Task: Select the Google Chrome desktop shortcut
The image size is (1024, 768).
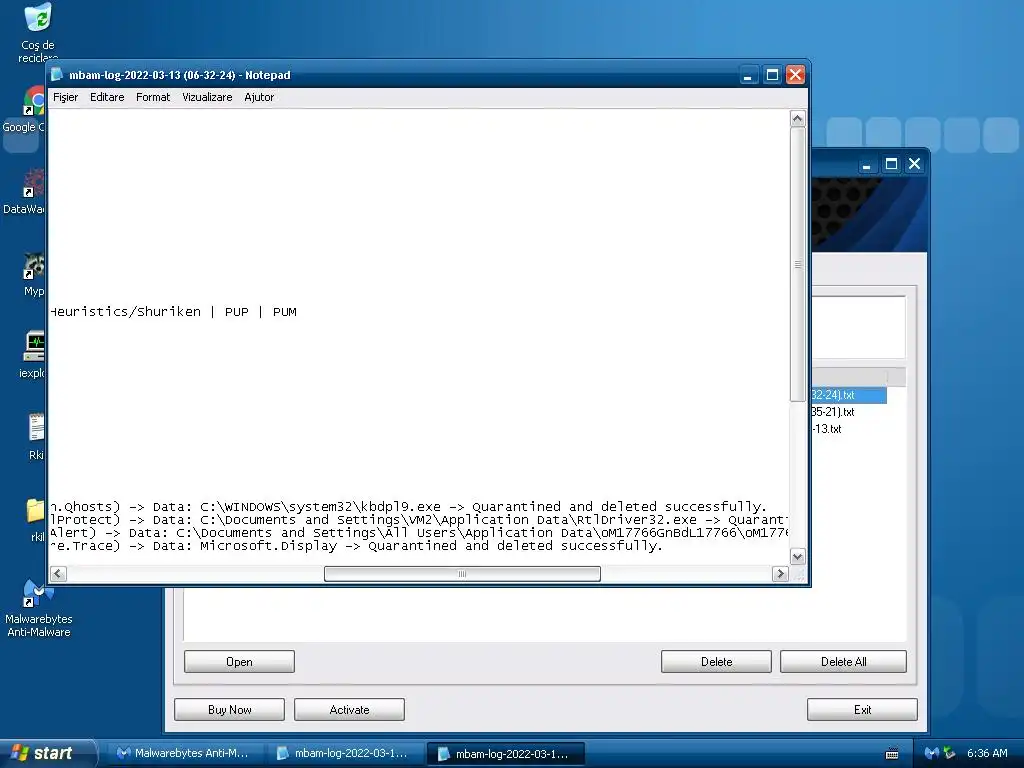Action: (x=25, y=110)
